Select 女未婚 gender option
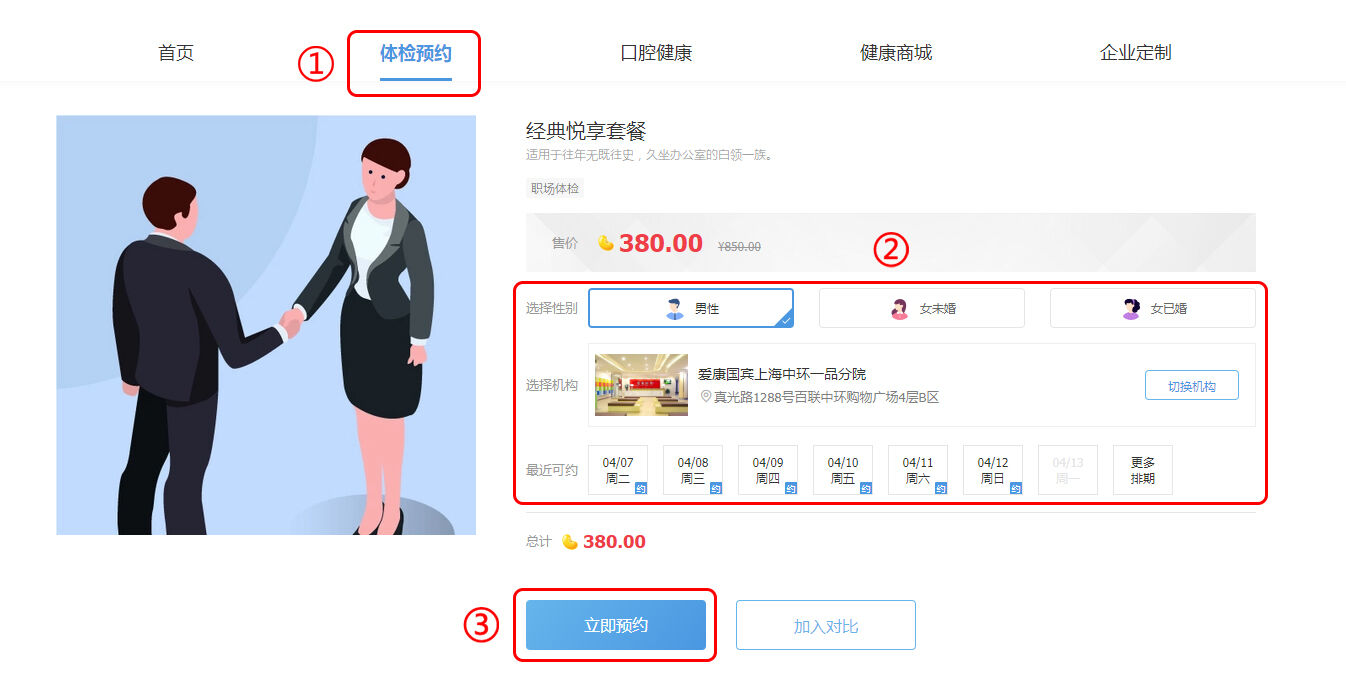The image size is (1346, 695). tap(922, 308)
